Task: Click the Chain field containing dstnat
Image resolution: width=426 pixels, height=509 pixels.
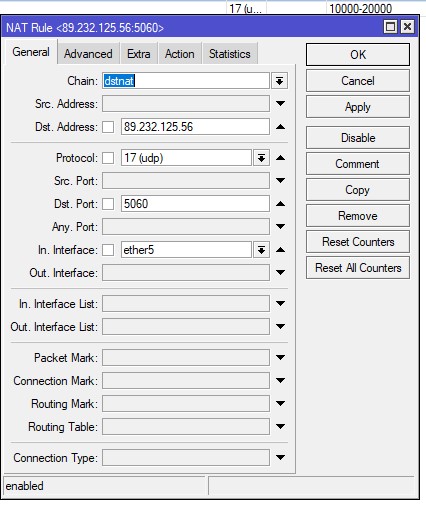Action: (186, 81)
